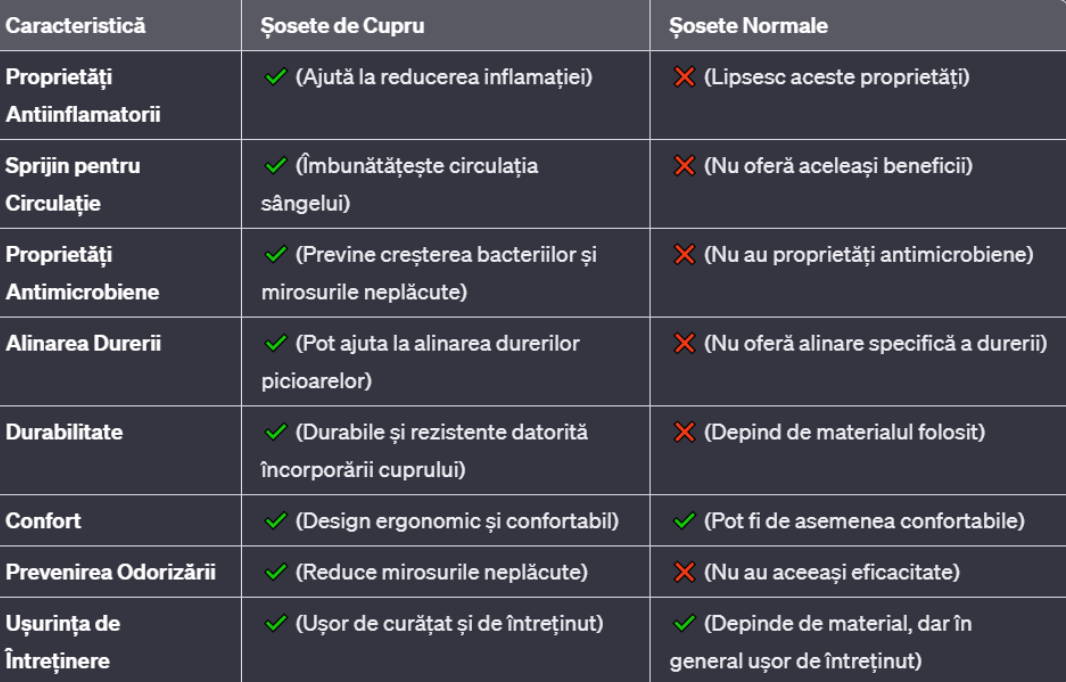Click the red X beside "Lipsesc aceste proprietăți"
This screenshot has width=1066, height=682.
685,77
